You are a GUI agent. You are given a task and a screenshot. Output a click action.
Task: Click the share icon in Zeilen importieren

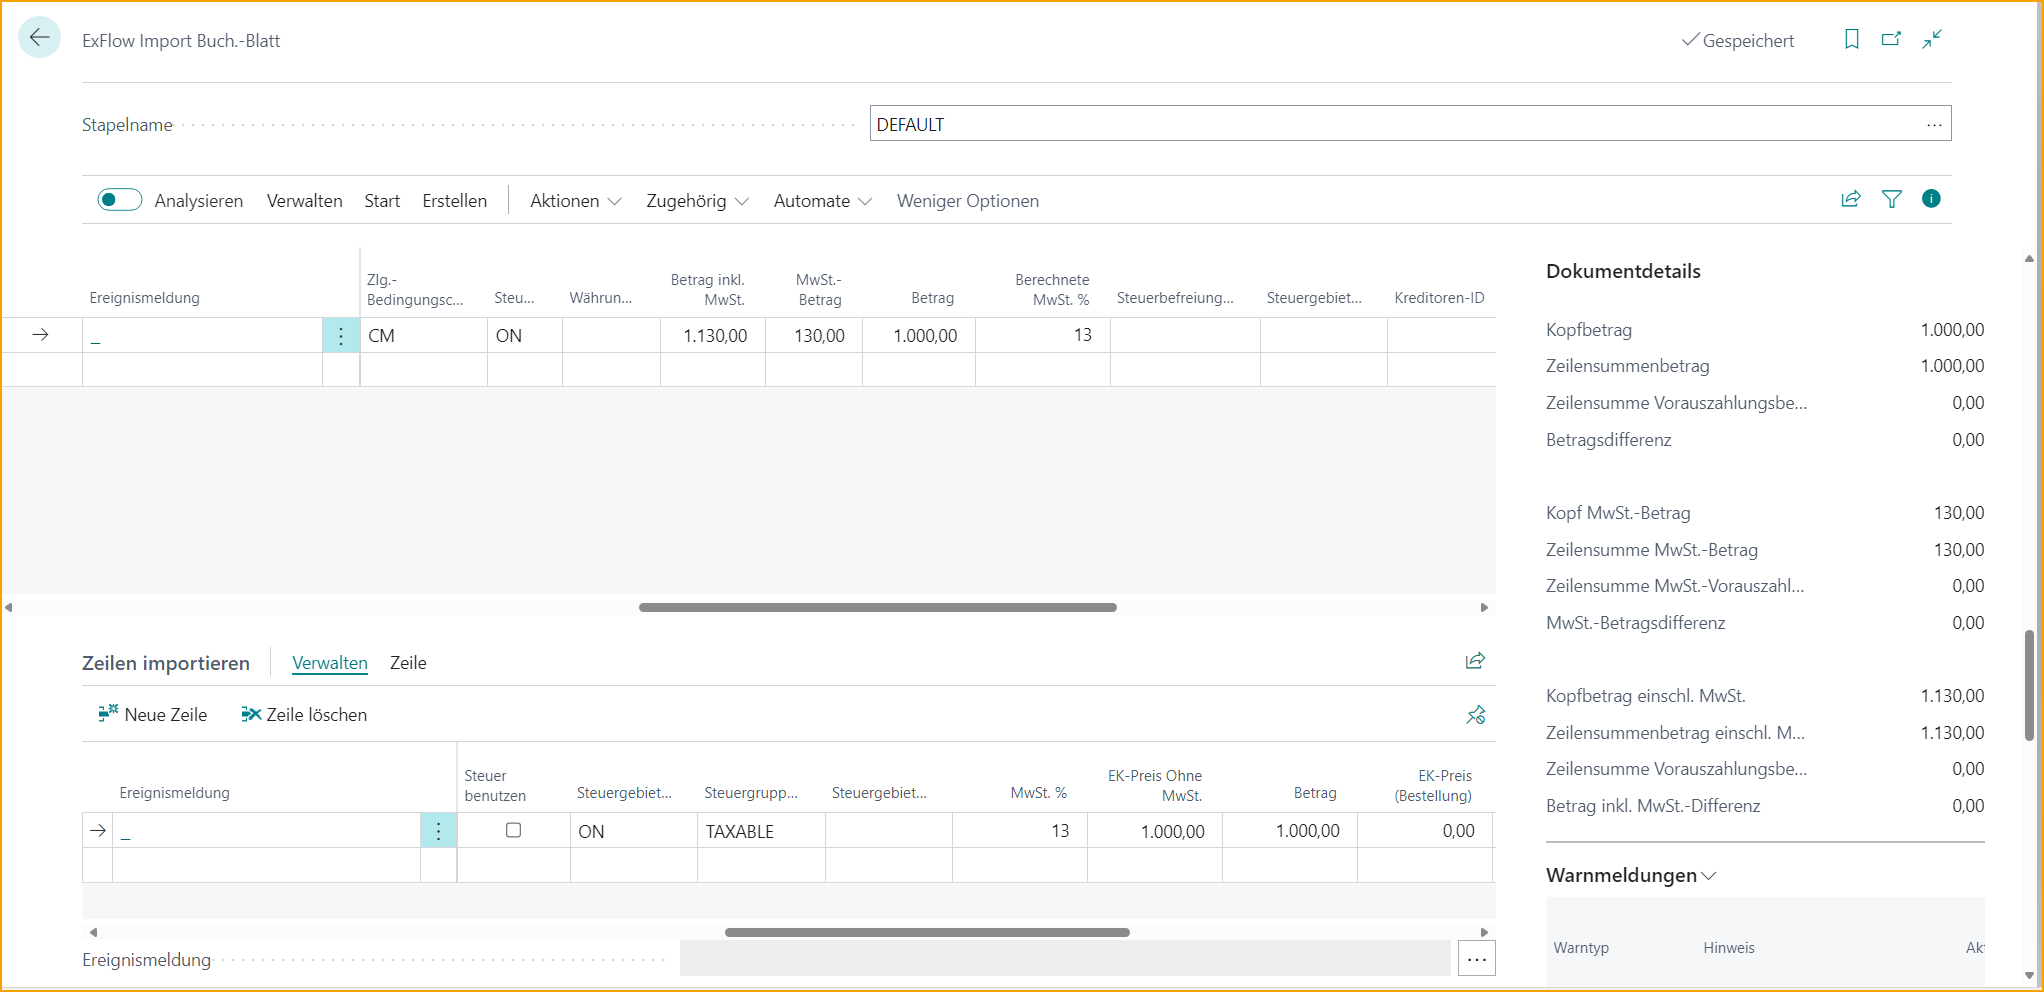1476,661
